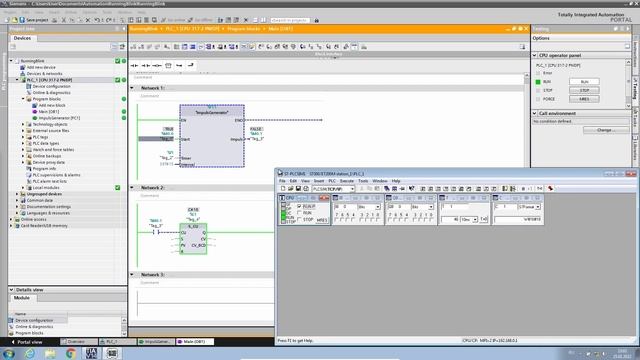Click the MRES button in the CPU operator panel
640x360 pixels.
coord(584,99)
